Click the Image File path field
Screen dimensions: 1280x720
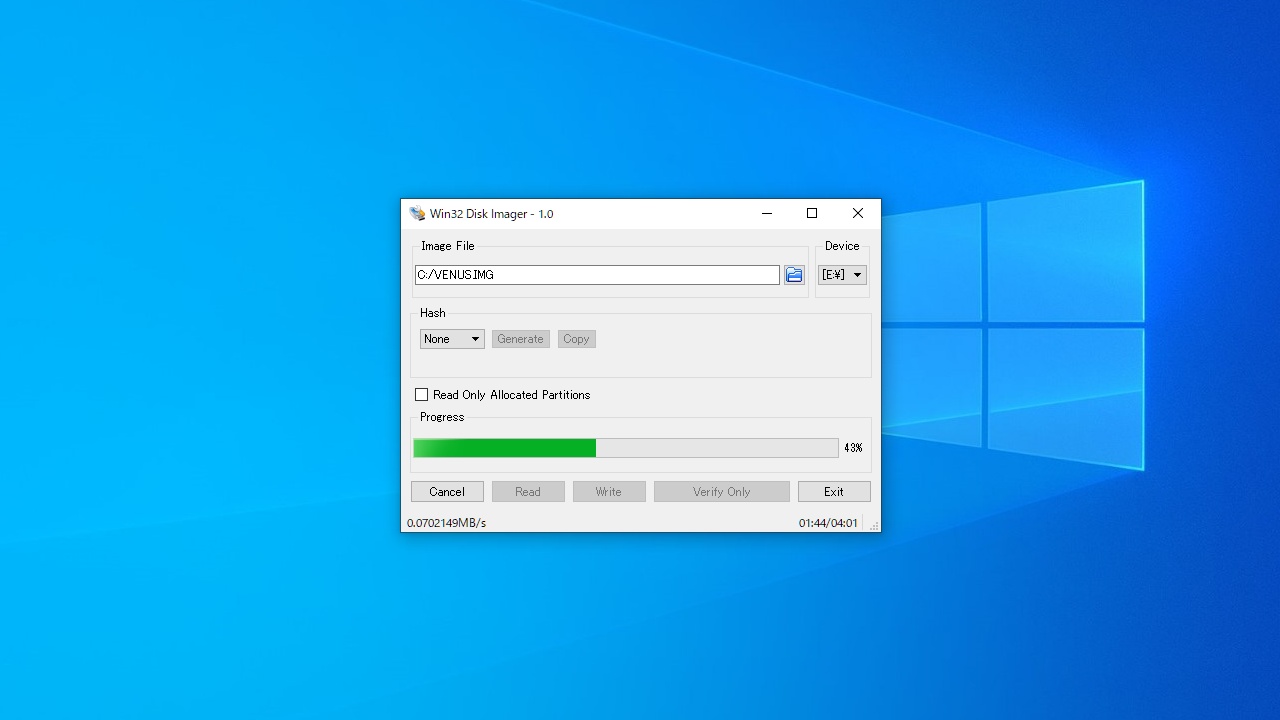click(597, 275)
